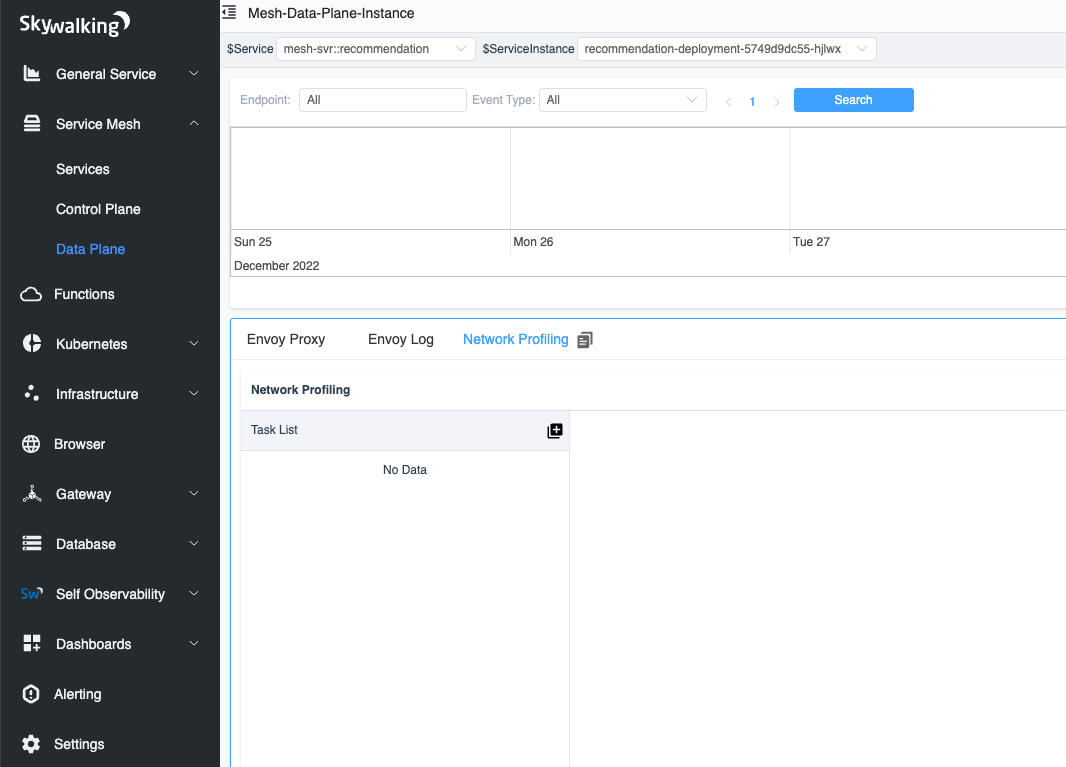Viewport: 1066px width, 767px height.
Task: Collapse the Service Mesh menu
Action: pyautogui.click(x=194, y=124)
